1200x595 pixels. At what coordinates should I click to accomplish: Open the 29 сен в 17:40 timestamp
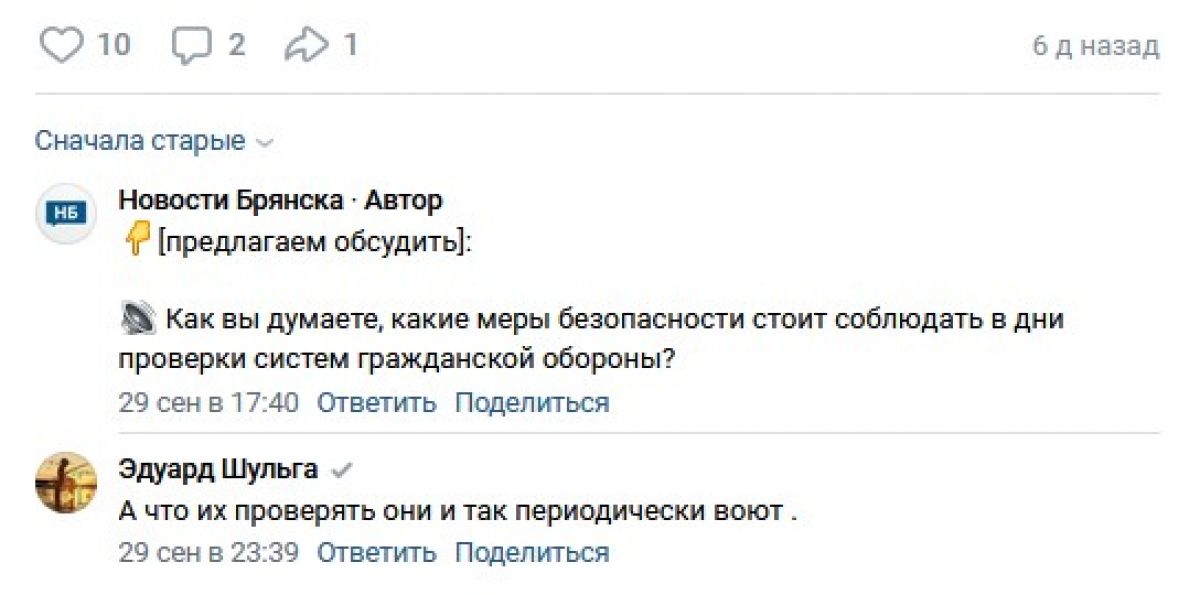[x=208, y=403]
